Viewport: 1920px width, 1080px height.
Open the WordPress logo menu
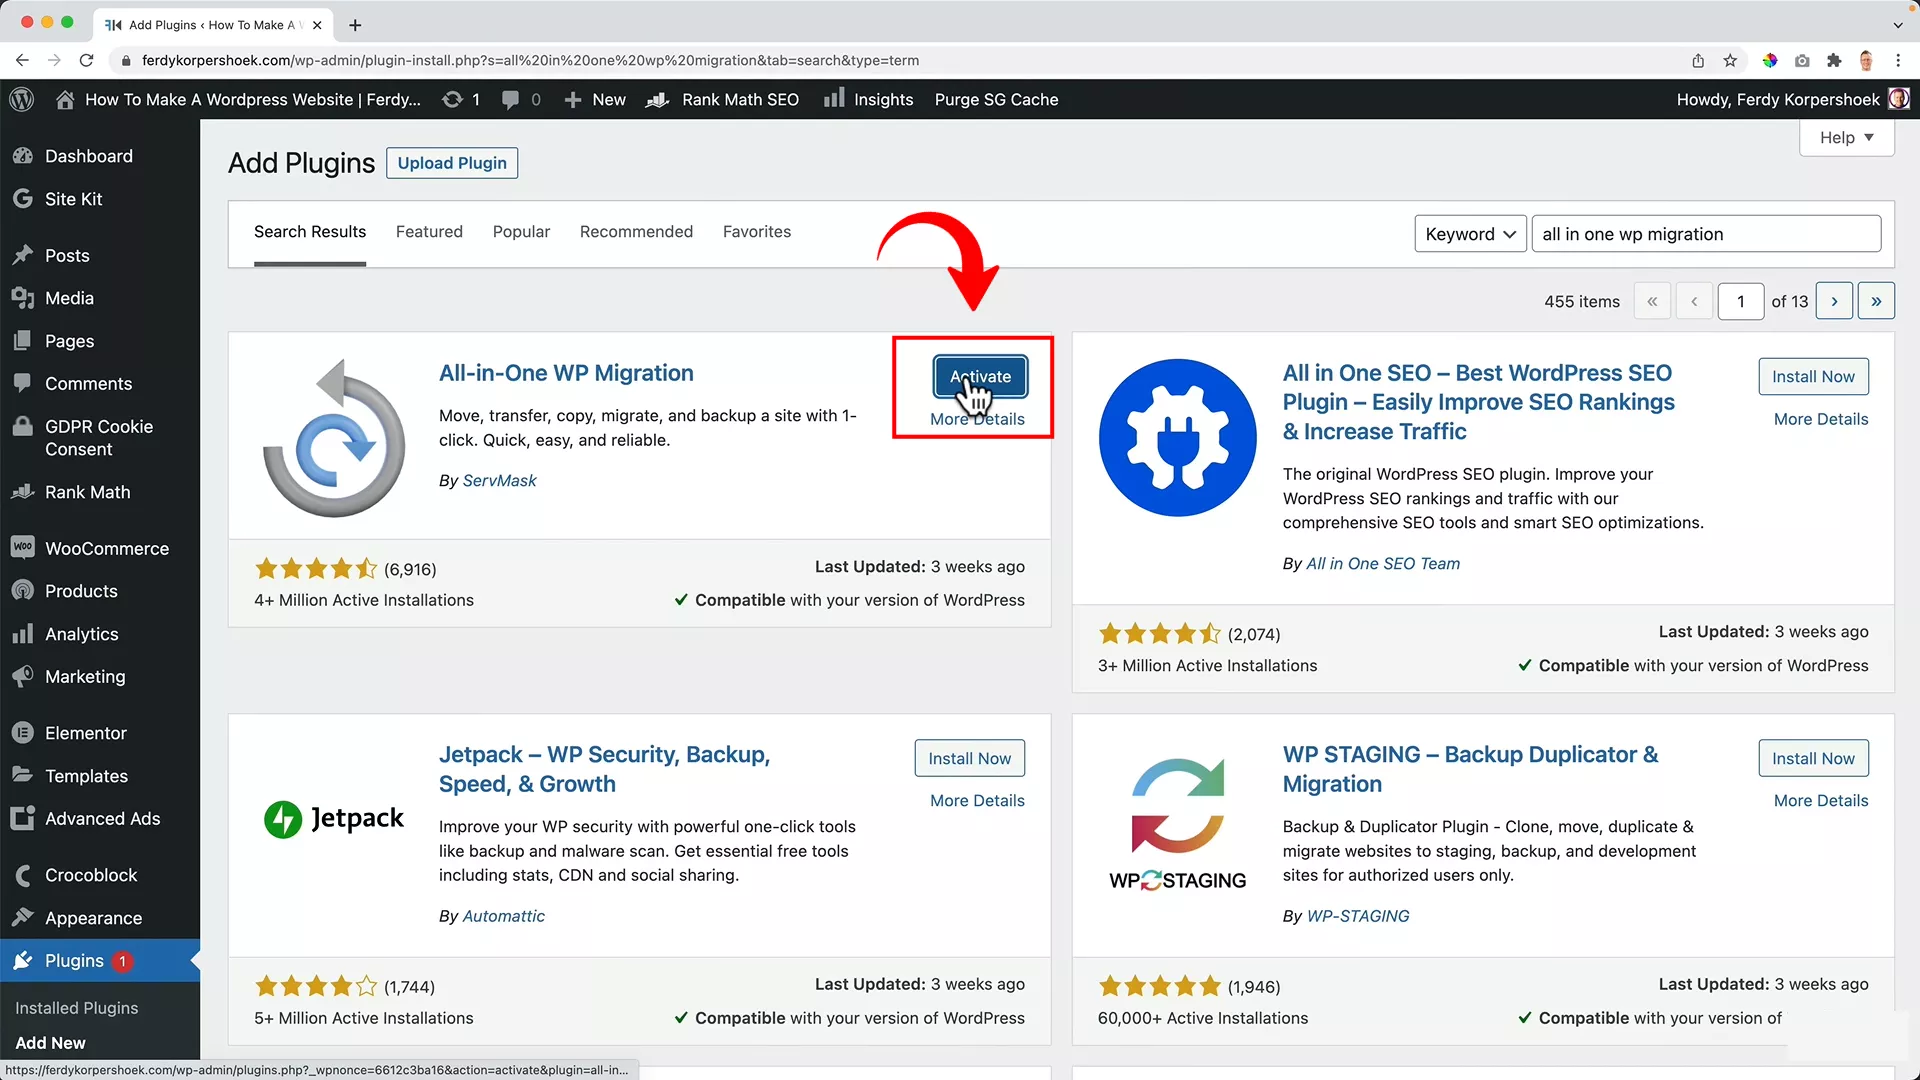[22, 99]
